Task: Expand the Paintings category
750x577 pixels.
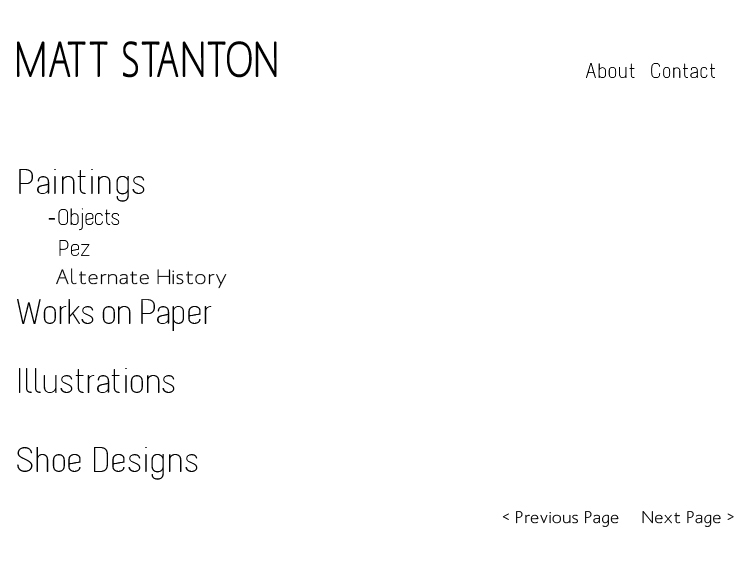Action: [x=81, y=182]
